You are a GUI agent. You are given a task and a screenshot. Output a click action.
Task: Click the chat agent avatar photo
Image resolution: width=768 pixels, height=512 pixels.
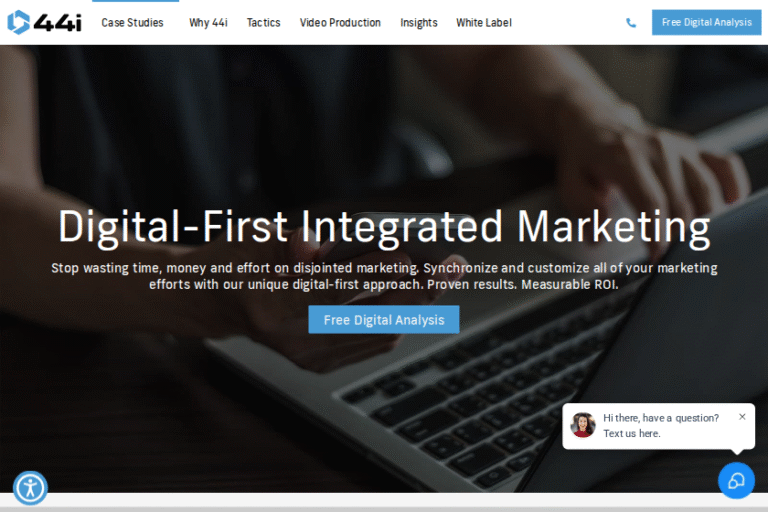pyautogui.click(x=583, y=425)
